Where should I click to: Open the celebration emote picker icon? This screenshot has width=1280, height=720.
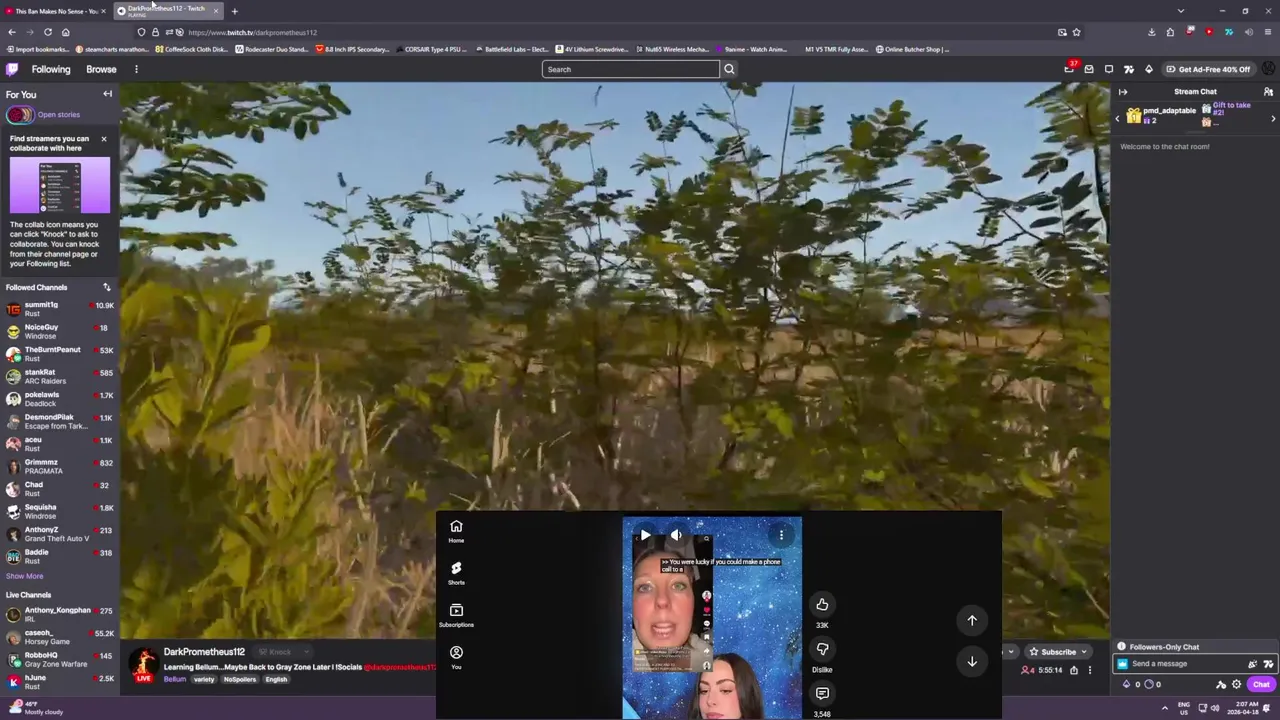click(x=1252, y=664)
